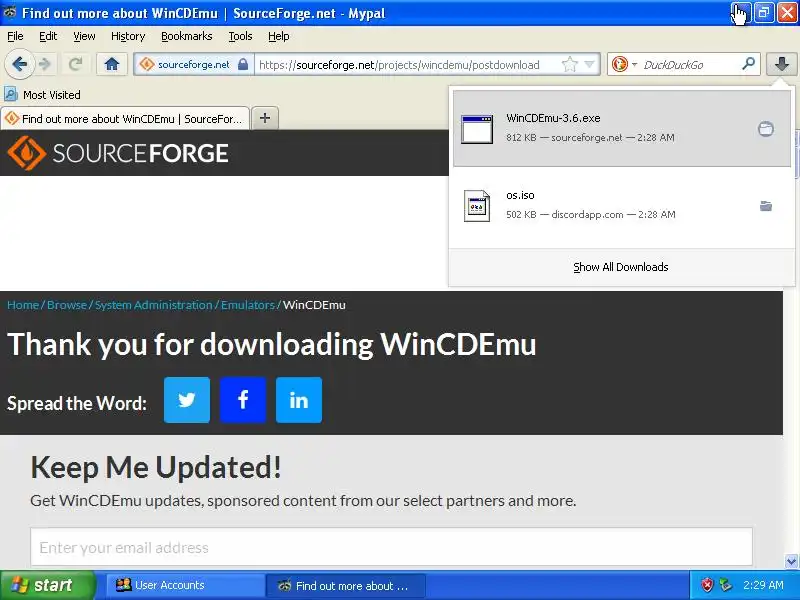Image resolution: width=800 pixels, height=600 pixels.
Task: Click the WinCDEmu breadcrumb text
Action: click(x=314, y=305)
